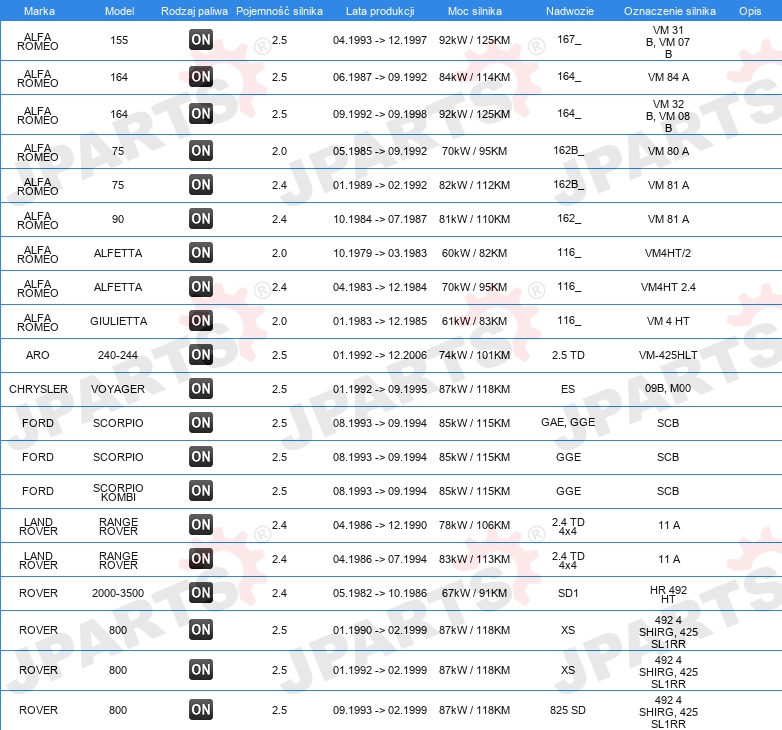Click the Marka column header
The width and height of the screenshot is (782, 730).
pos(39,11)
